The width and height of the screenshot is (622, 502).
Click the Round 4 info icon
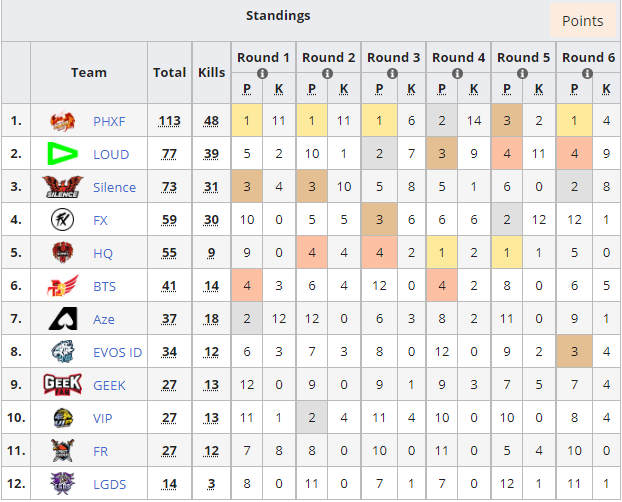point(457,73)
